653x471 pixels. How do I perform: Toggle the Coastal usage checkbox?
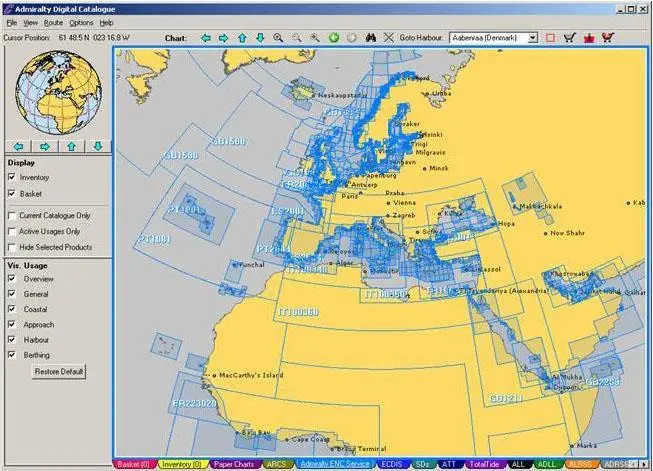[x=12, y=309]
